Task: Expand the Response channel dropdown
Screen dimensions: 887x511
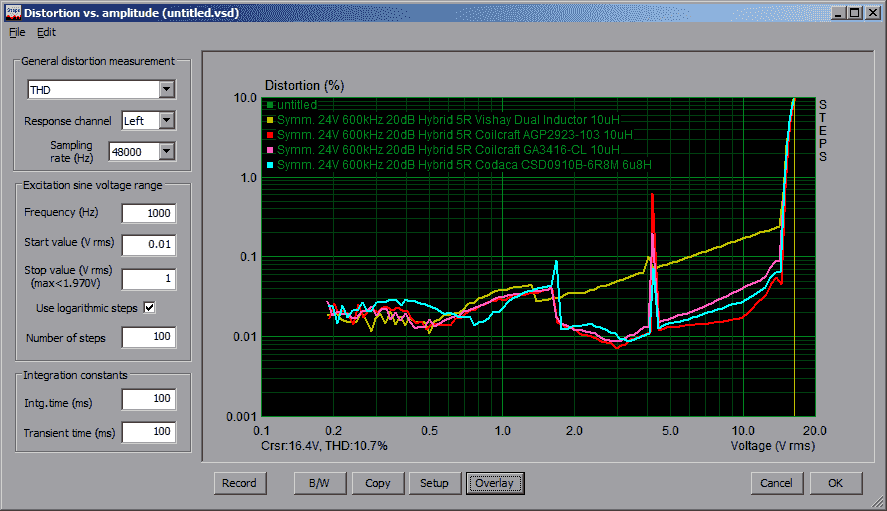Action: pos(166,121)
